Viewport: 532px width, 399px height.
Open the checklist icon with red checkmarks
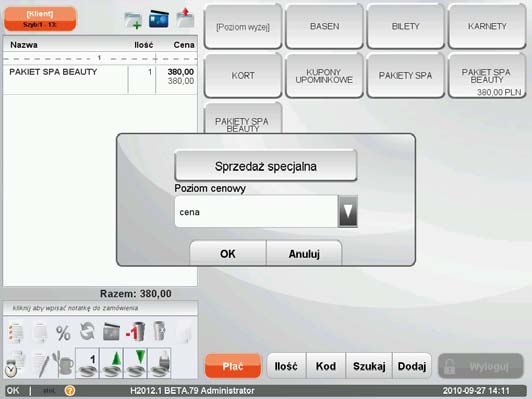click(16, 332)
